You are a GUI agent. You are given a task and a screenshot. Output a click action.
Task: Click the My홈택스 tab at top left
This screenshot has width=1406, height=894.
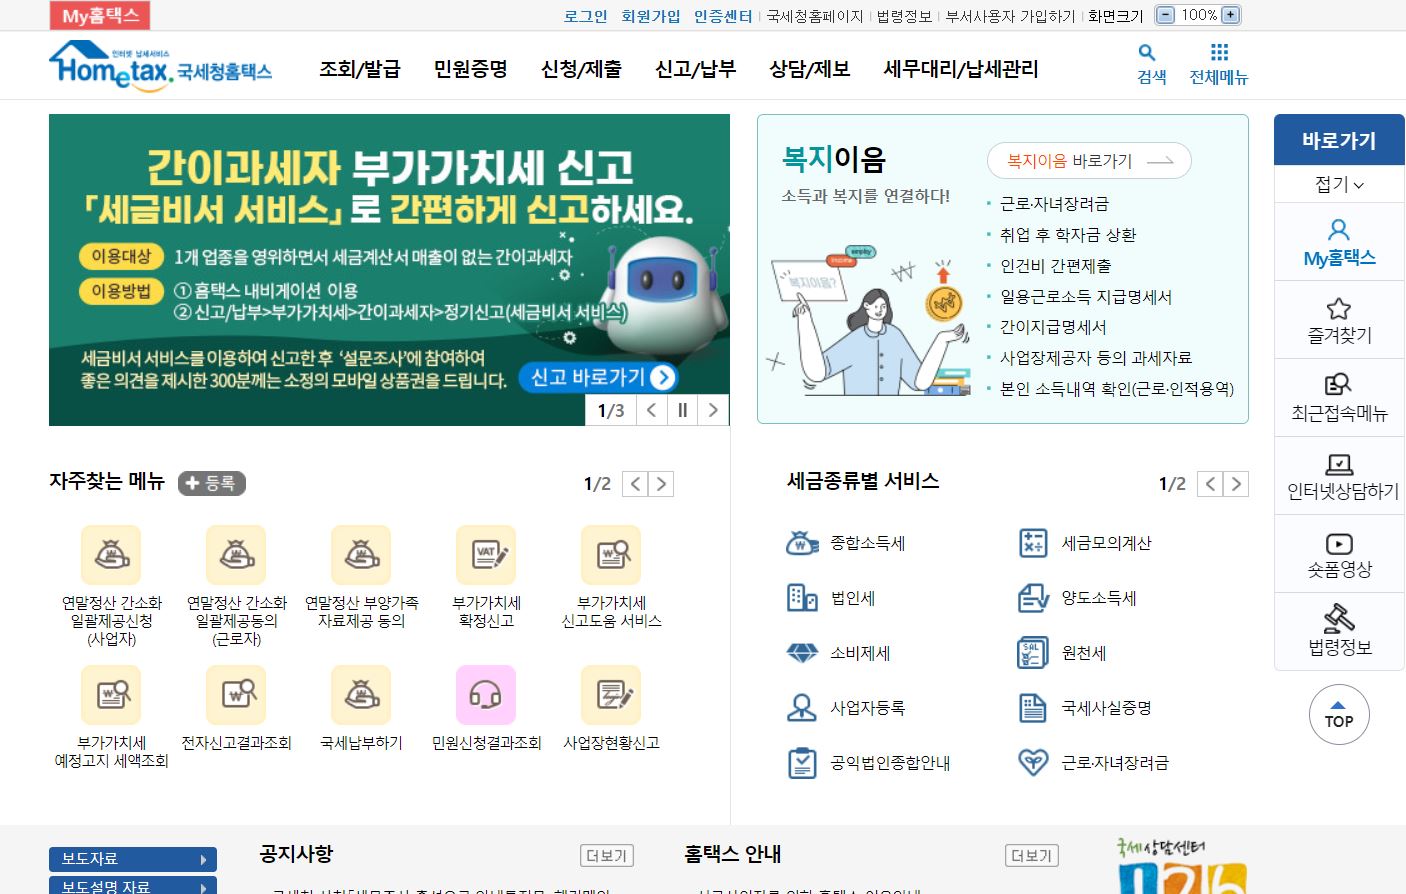click(100, 15)
